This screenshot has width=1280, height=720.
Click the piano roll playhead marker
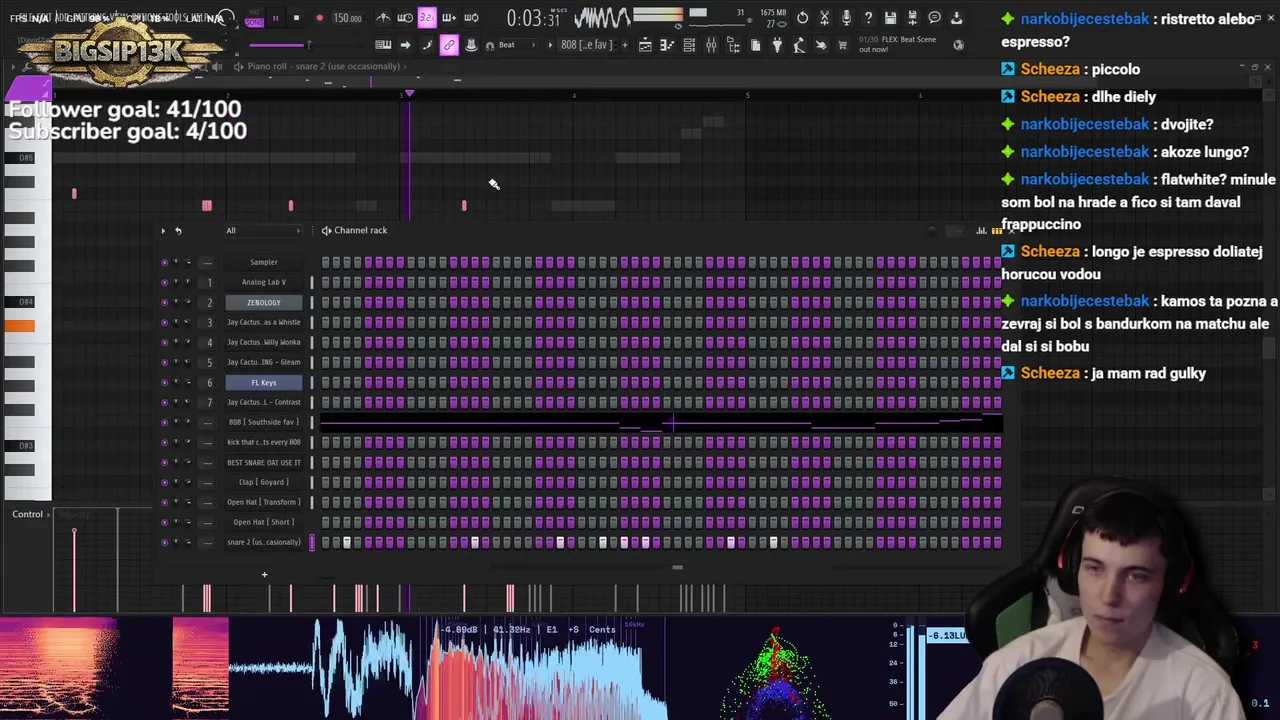409,93
